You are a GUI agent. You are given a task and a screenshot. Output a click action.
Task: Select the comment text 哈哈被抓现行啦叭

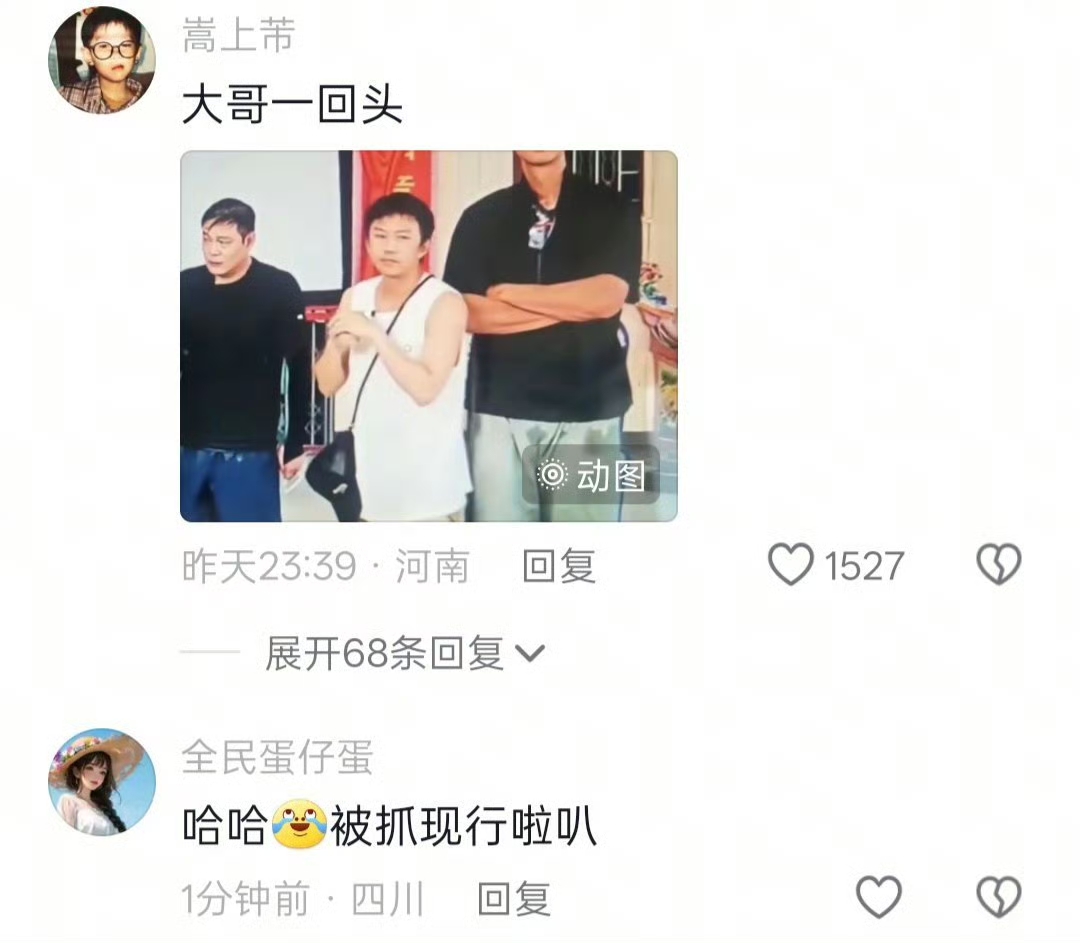(x=389, y=826)
